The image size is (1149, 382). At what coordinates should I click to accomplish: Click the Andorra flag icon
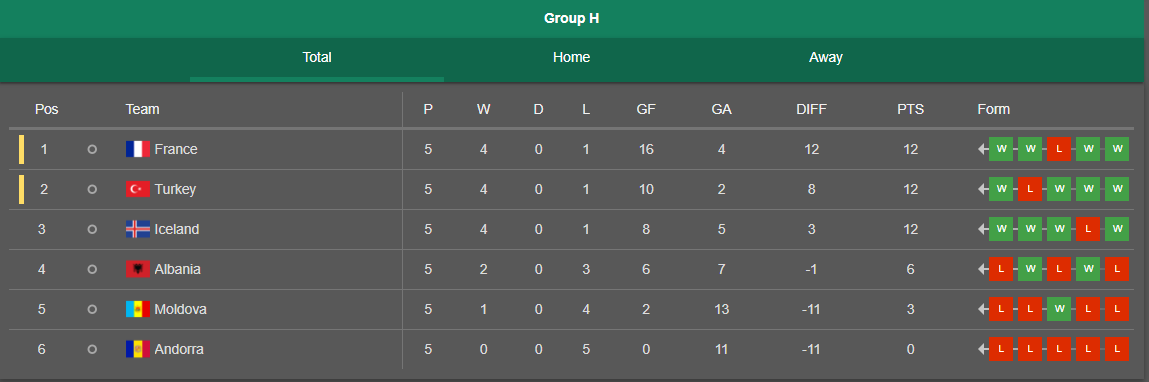point(138,349)
